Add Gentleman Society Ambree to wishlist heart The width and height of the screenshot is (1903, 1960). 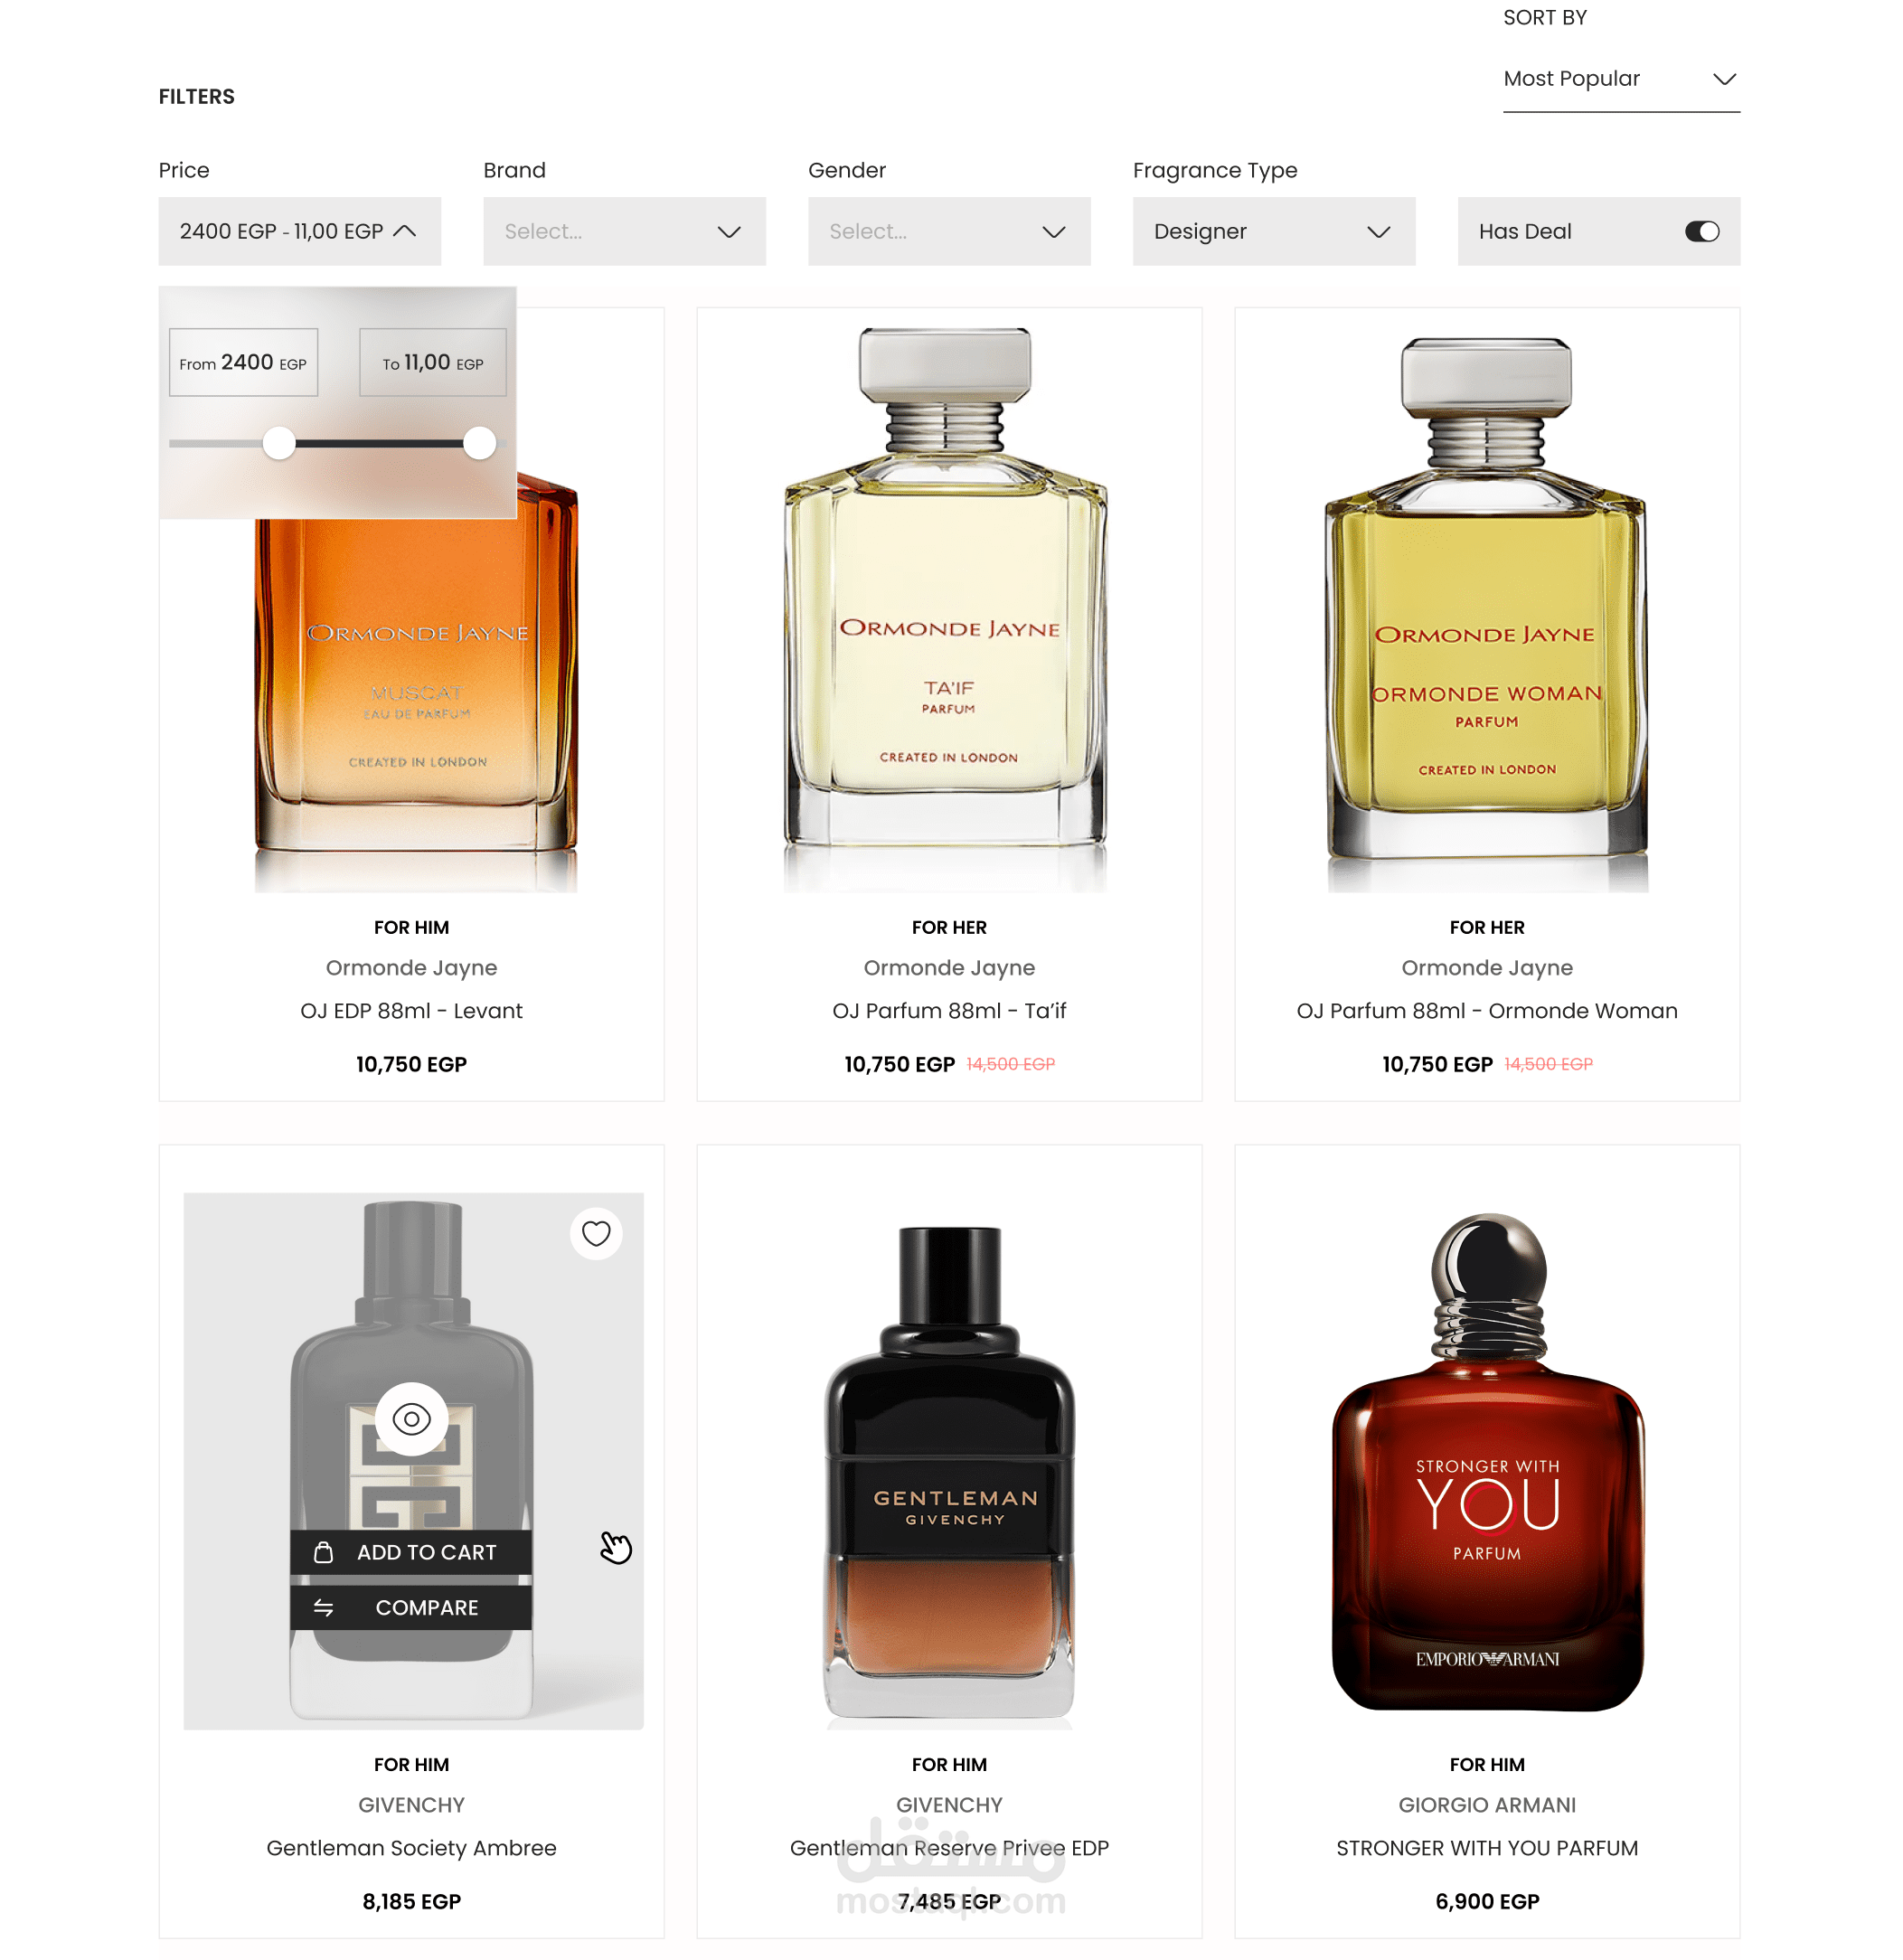pos(596,1233)
